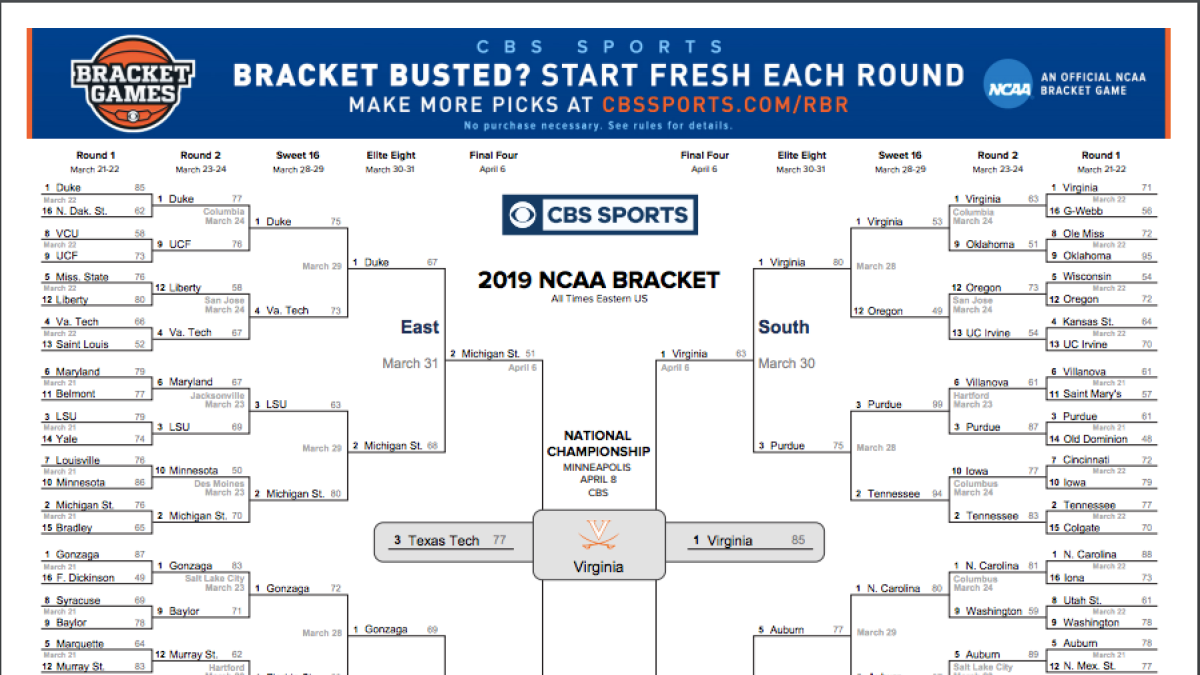This screenshot has height=675, width=1200.
Task: Click the NCAA blue circle logo
Action: (x=1007, y=84)
